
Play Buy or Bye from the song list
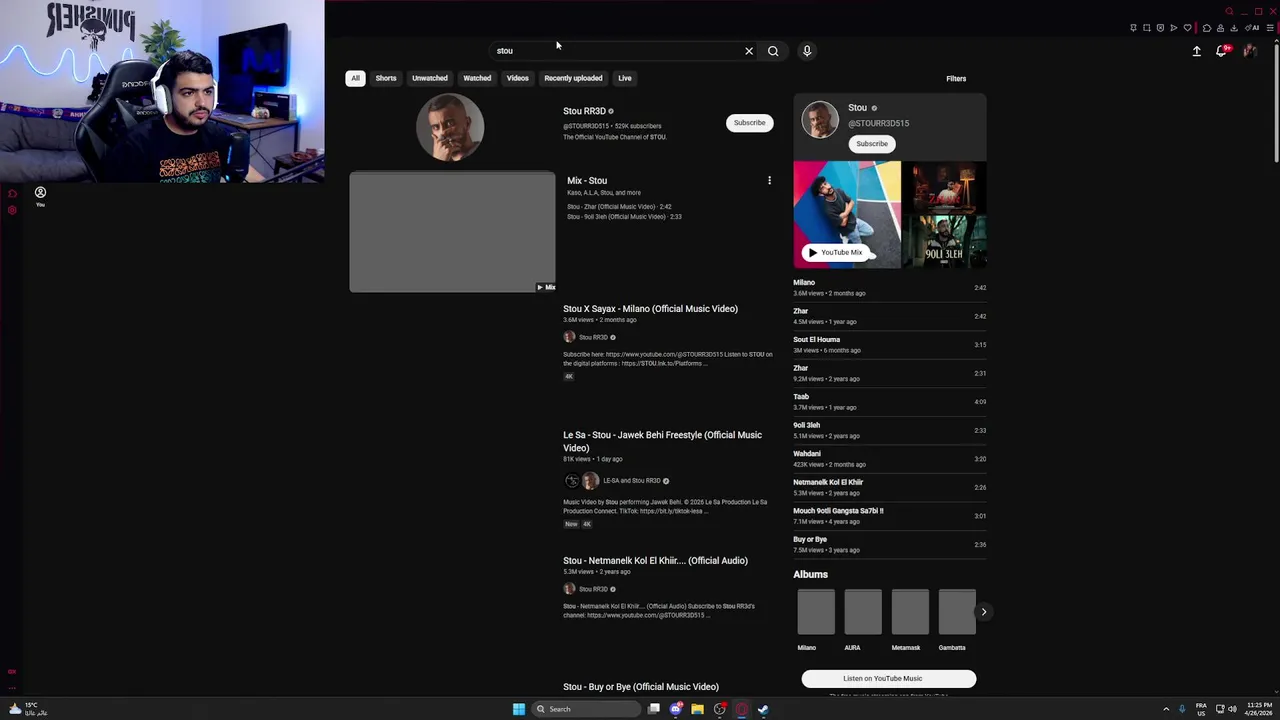tap(890, 545)
